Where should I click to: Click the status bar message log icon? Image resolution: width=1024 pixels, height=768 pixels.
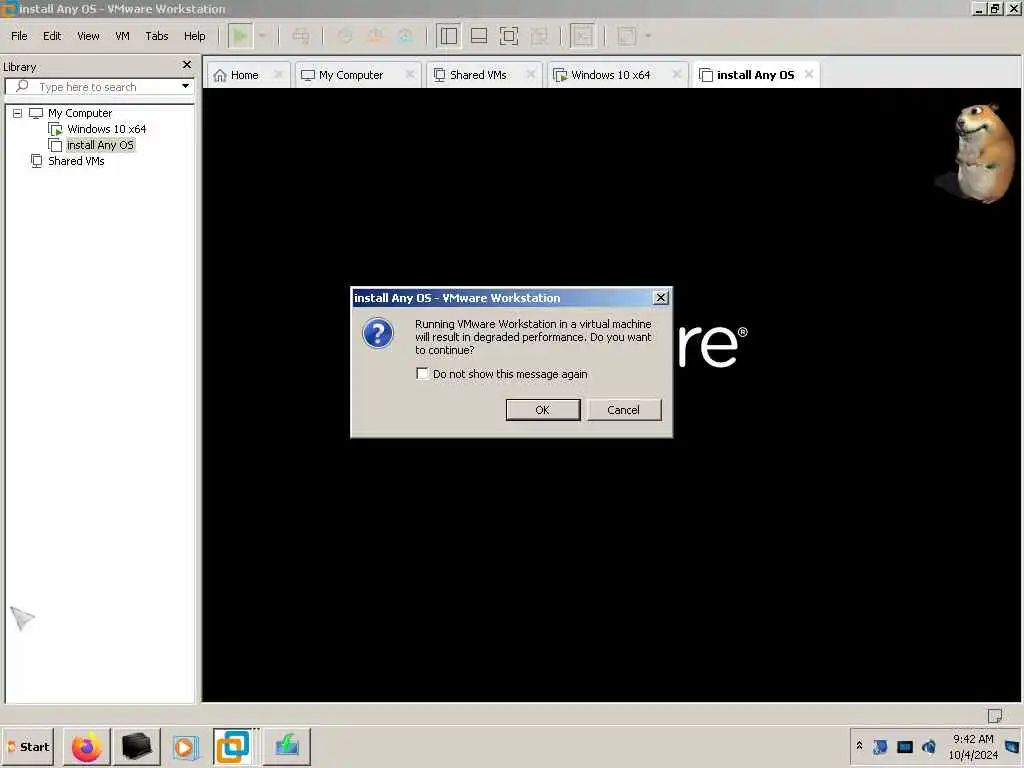(995, 715)
